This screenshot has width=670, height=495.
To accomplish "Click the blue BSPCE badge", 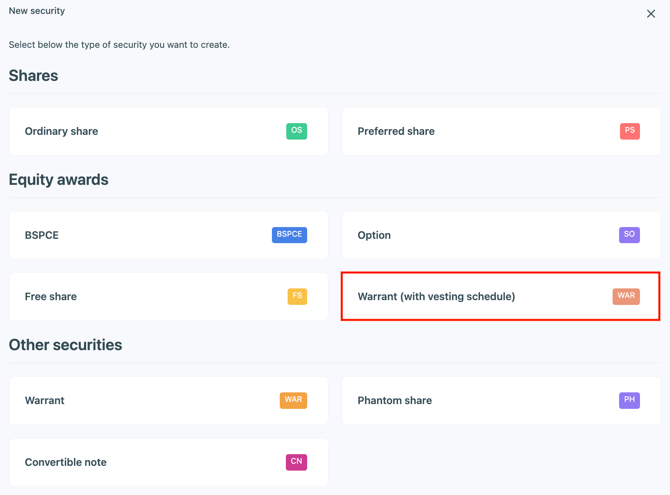I will 289,235.
